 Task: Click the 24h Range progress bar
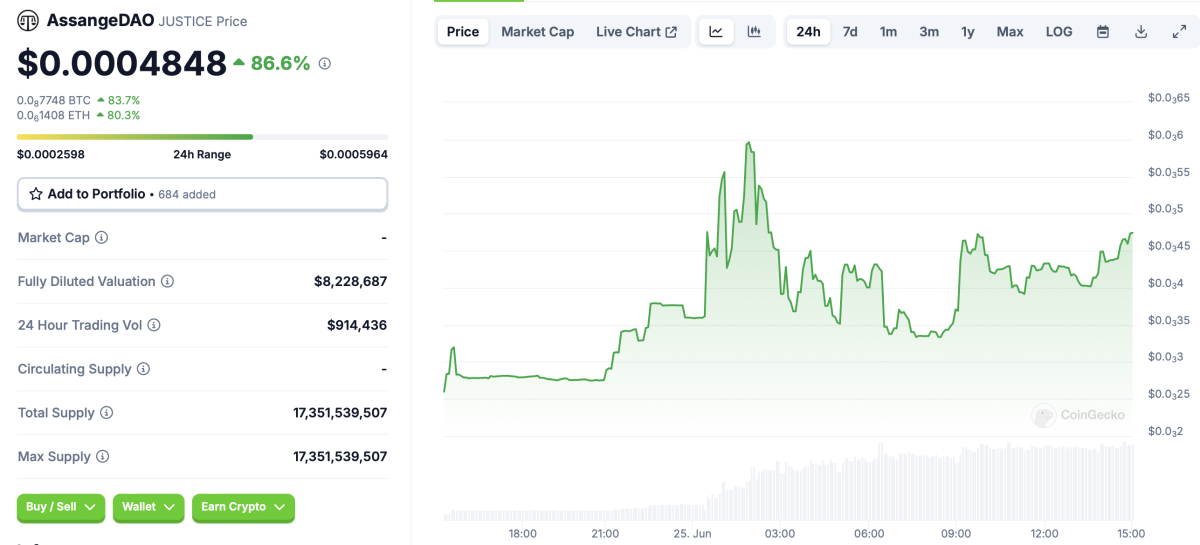(202, 137)
